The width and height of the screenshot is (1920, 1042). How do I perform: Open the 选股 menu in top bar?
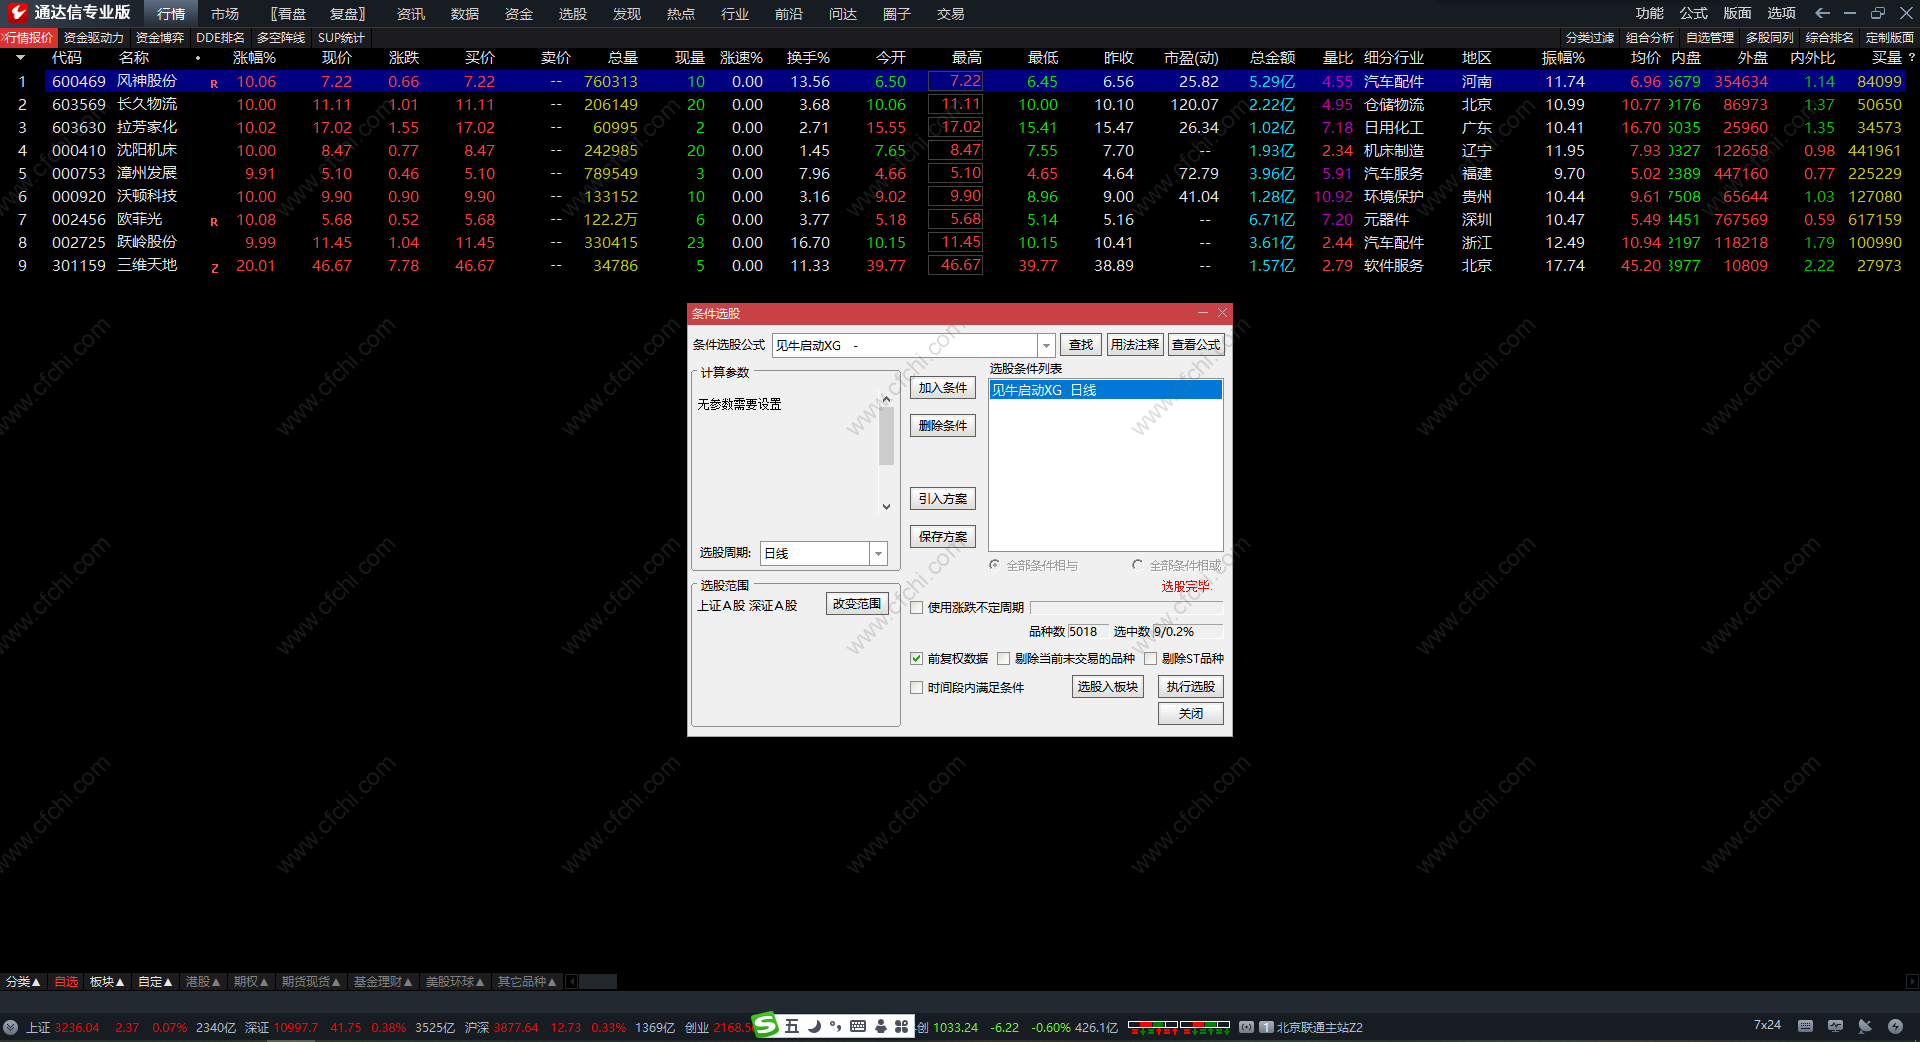coord(573,14)
